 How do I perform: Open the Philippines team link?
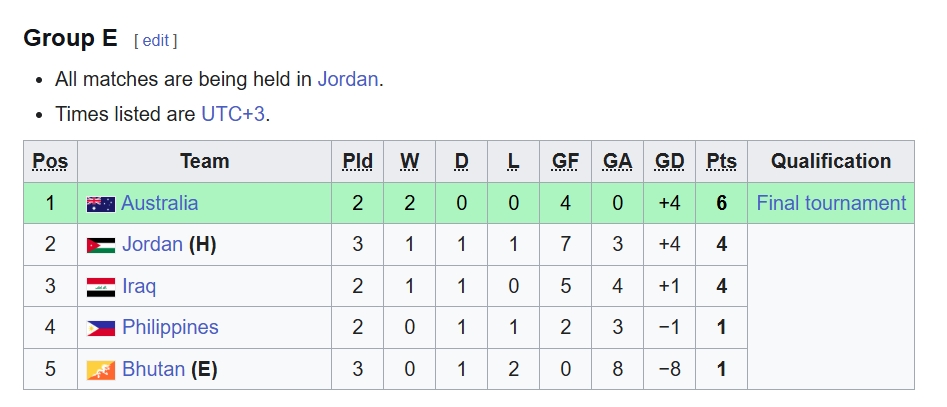point(170,327)
